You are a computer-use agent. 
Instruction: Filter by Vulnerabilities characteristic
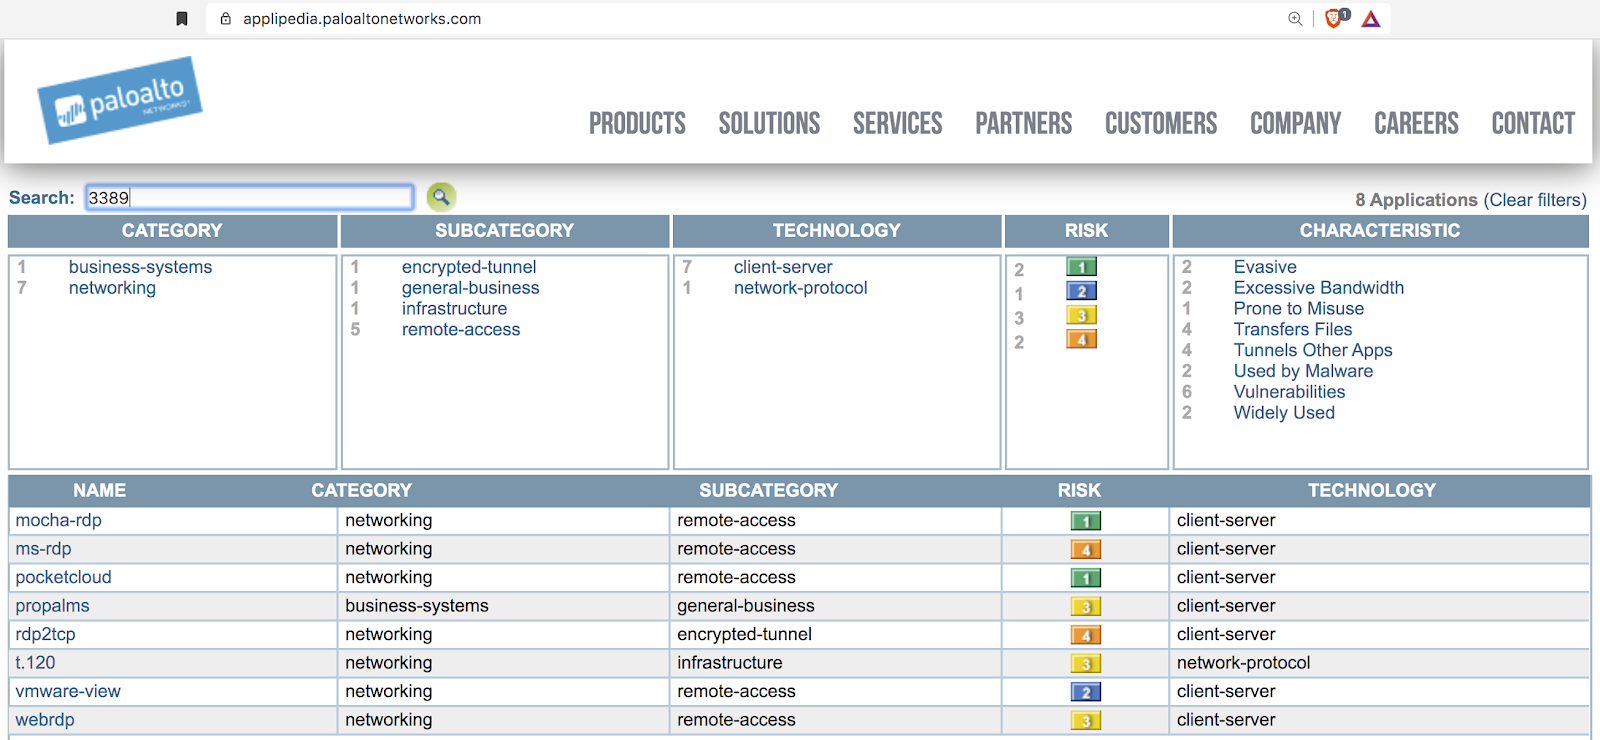coord(1289,392)
